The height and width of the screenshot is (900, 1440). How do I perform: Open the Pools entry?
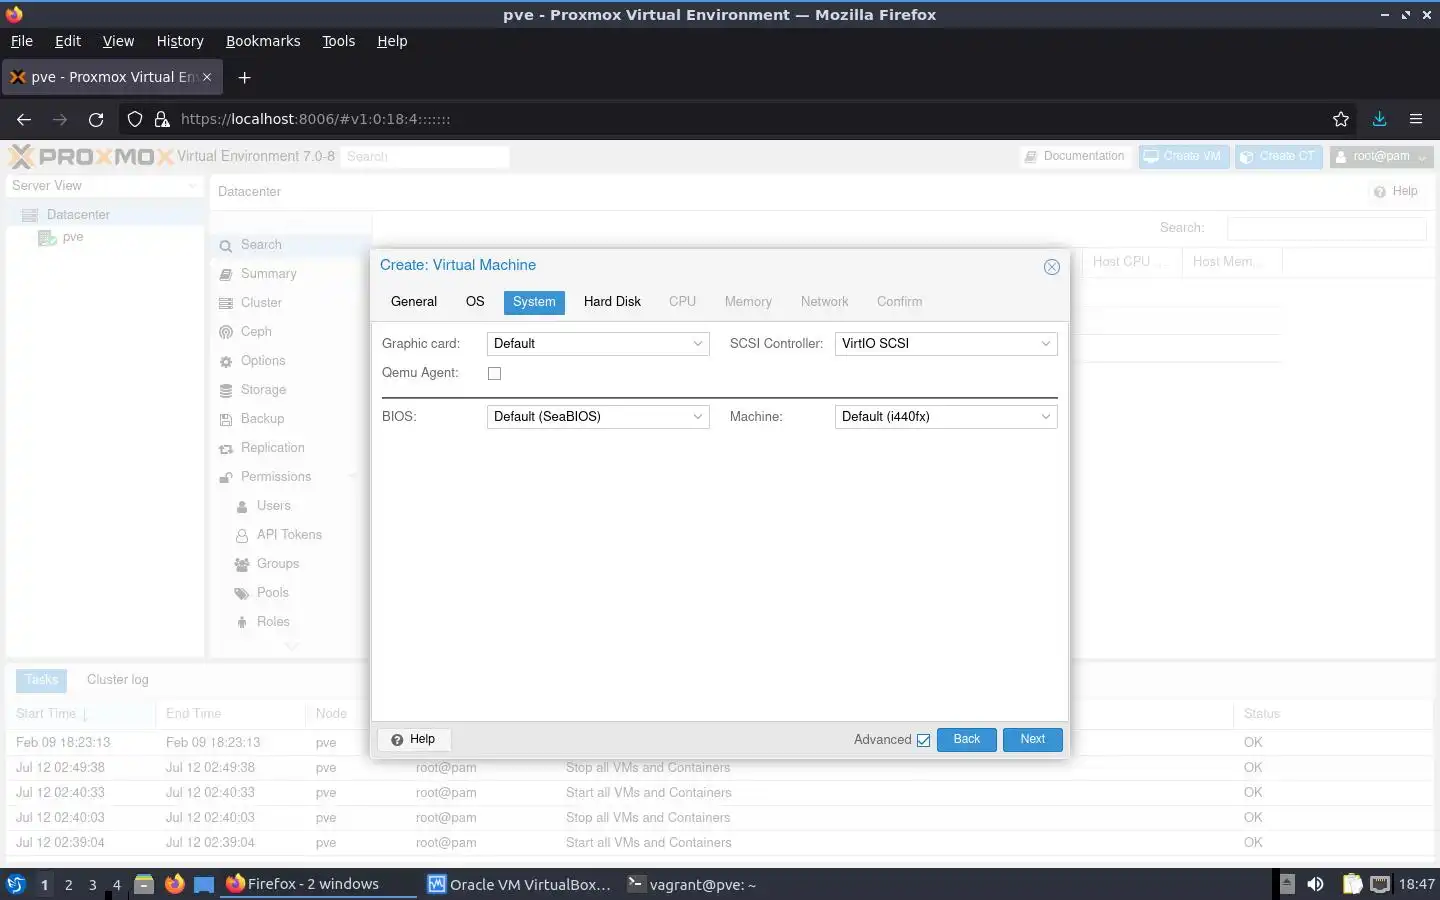point(272,593)
